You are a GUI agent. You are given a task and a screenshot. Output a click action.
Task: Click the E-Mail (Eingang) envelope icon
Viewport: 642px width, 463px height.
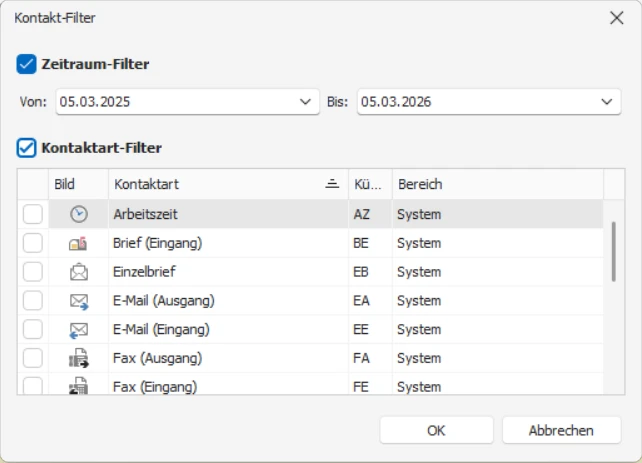click(x=79, y=330)
